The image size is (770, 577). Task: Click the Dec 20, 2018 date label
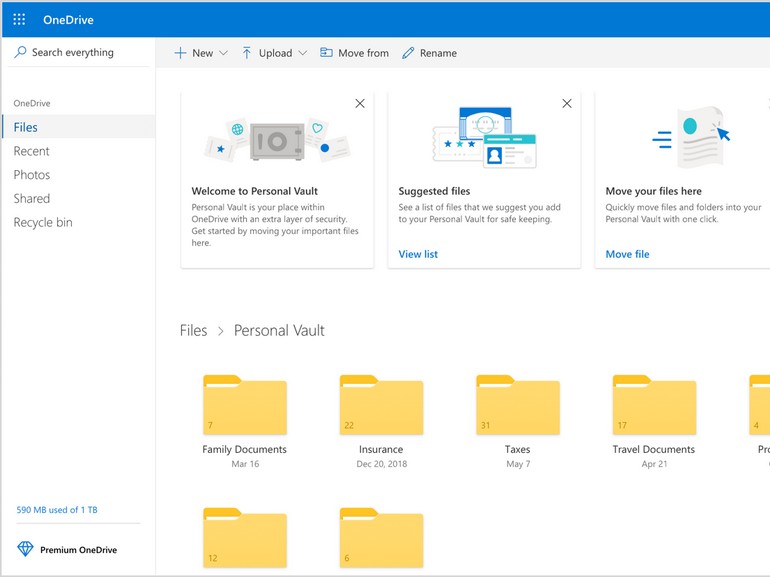[x=382, y=464]
